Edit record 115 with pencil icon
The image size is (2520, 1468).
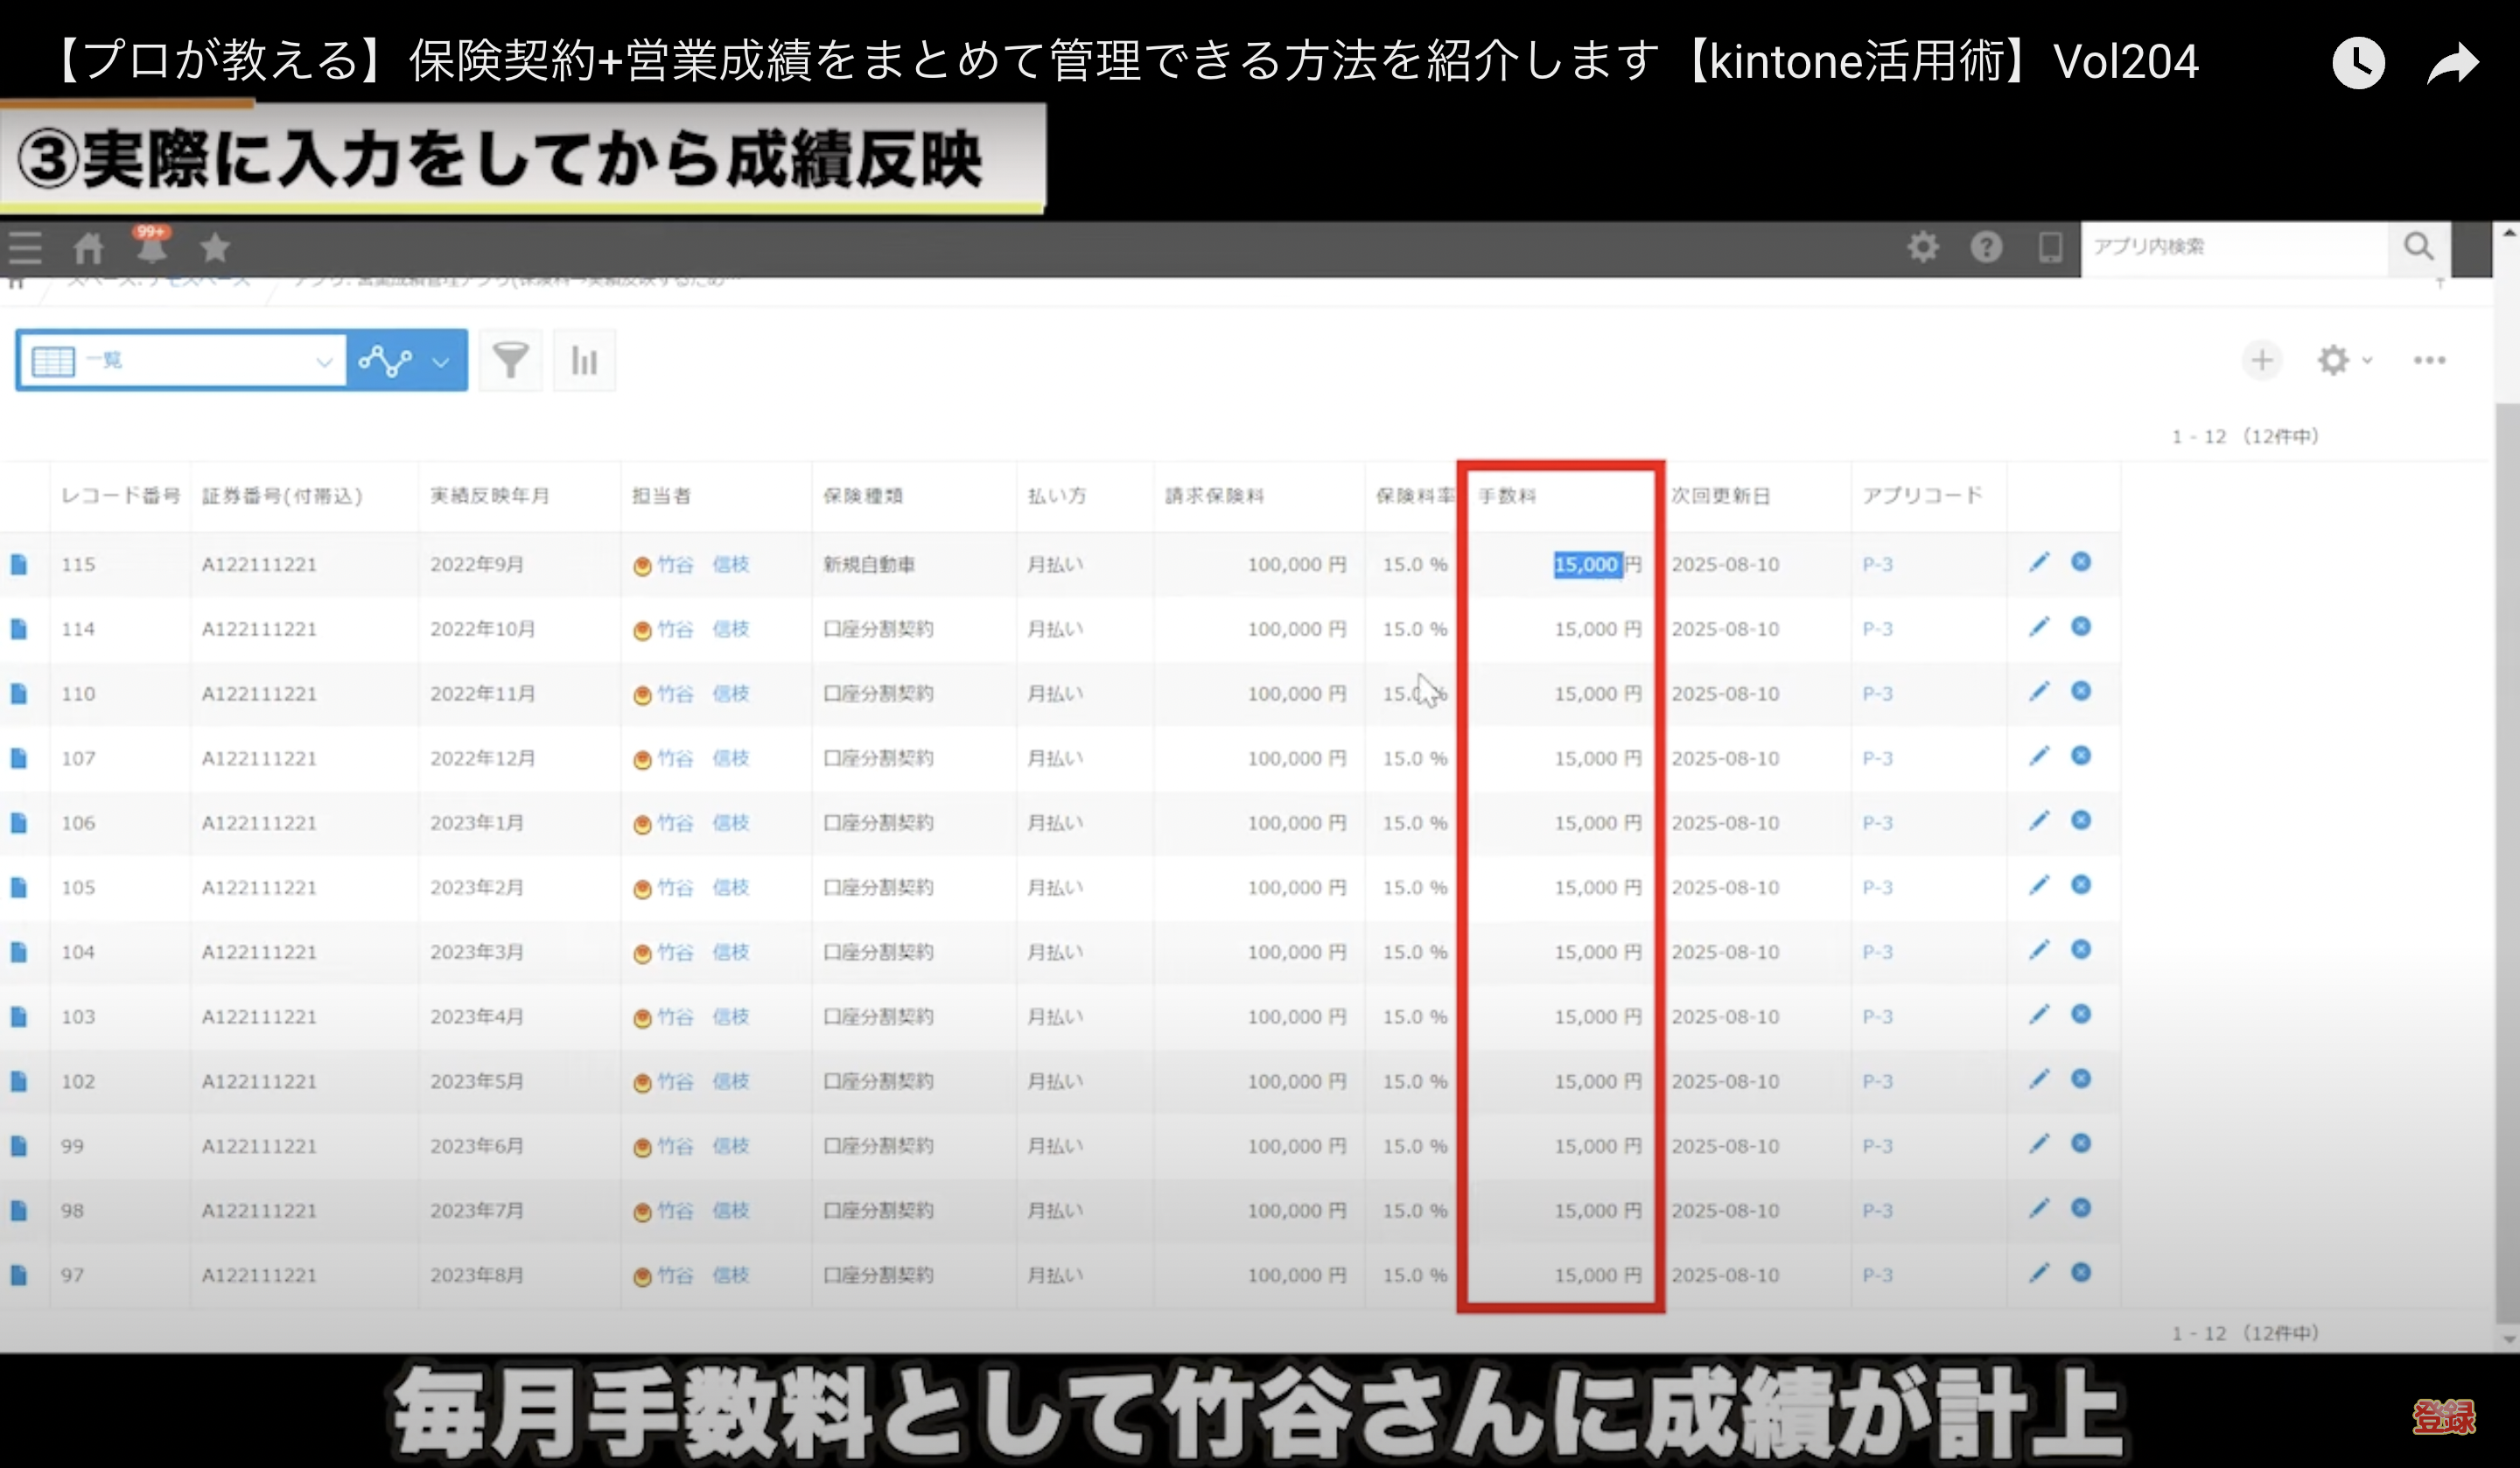click(2039, 563)
